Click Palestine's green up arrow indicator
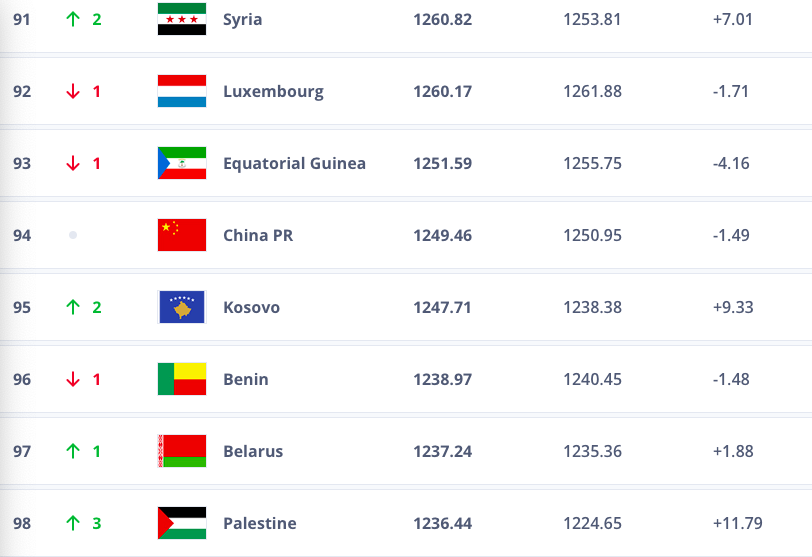The width and height of the screenshot is (812, 557). (x=73, y=523)
